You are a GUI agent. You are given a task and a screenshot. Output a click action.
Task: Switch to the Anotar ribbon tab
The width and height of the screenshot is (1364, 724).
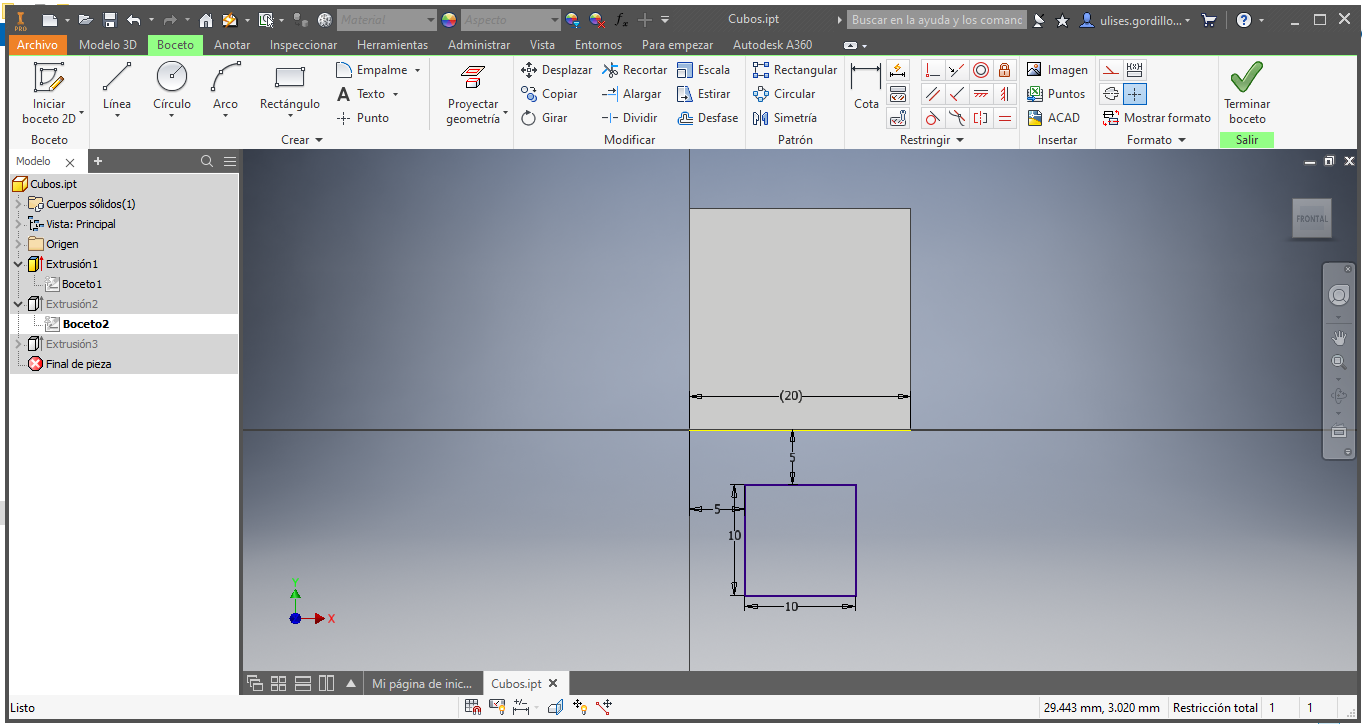(x=232, y=45)
